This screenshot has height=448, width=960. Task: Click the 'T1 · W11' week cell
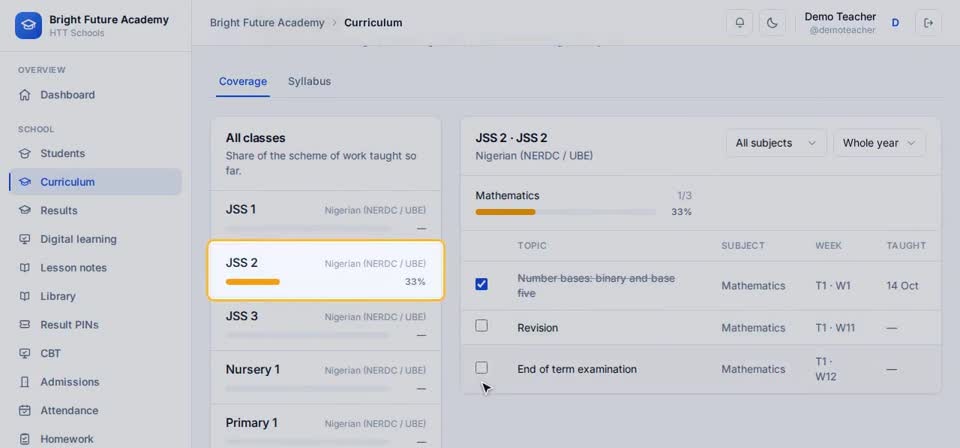click(x=833, y=328)
